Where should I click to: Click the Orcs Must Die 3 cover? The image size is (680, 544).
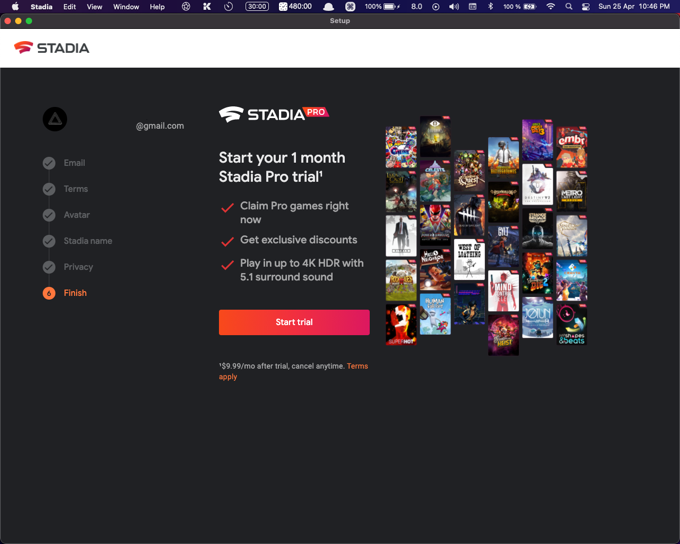click(x=537, y=140)
